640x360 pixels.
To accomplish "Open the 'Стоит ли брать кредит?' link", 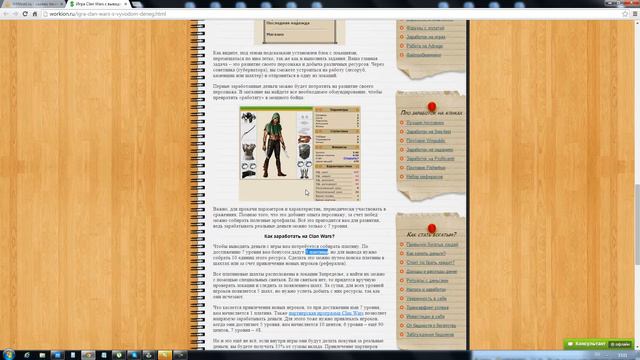I will coord(430,262).
